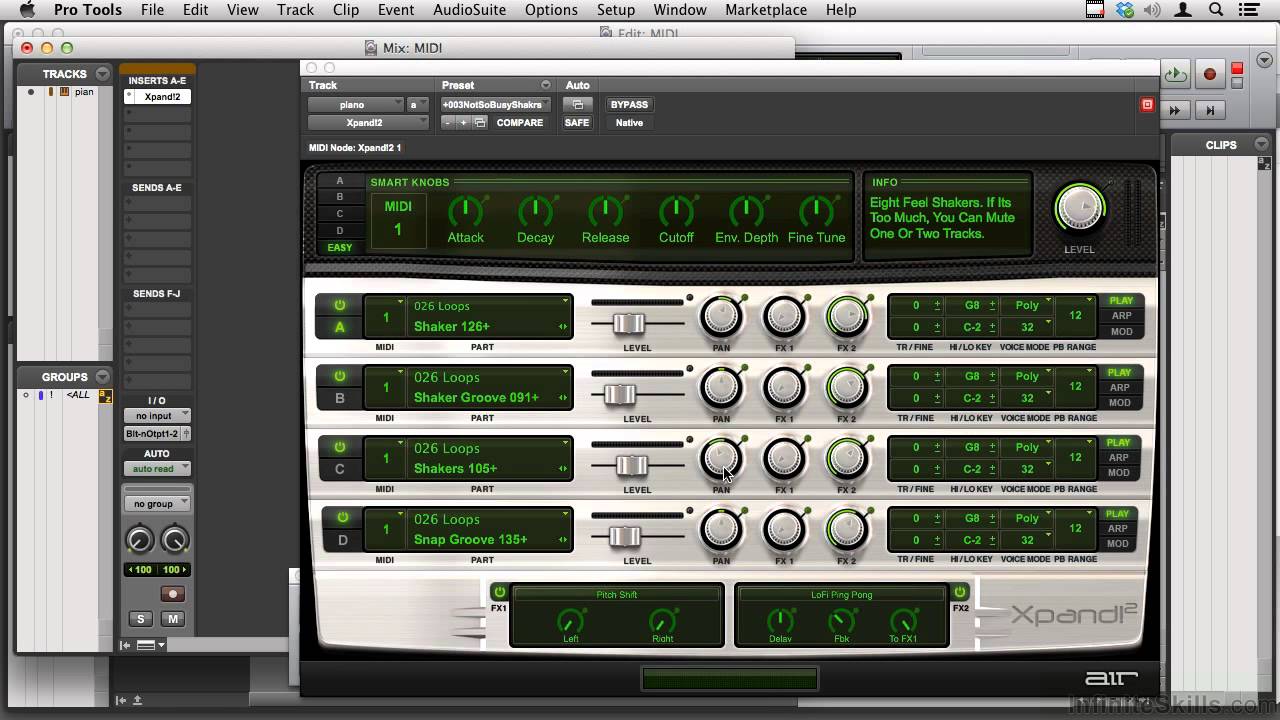
Task: Enable PLAY mode for part A
Action: coord(1121,301)
